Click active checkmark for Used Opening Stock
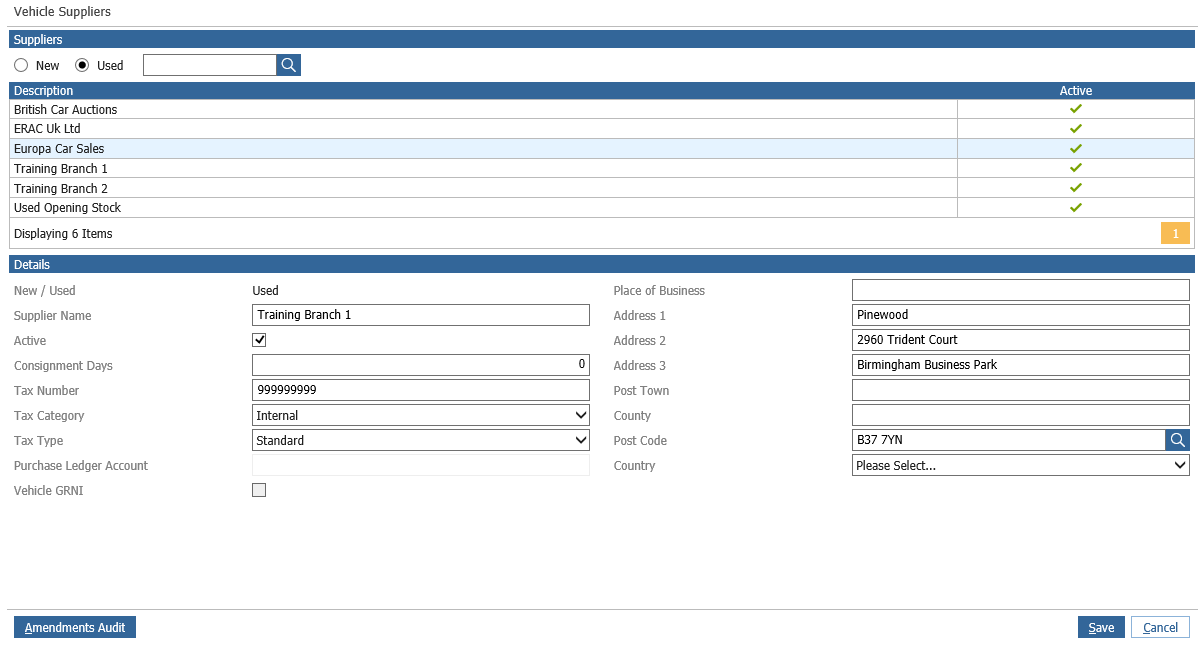1202x645 pixels. (1076, 208)
